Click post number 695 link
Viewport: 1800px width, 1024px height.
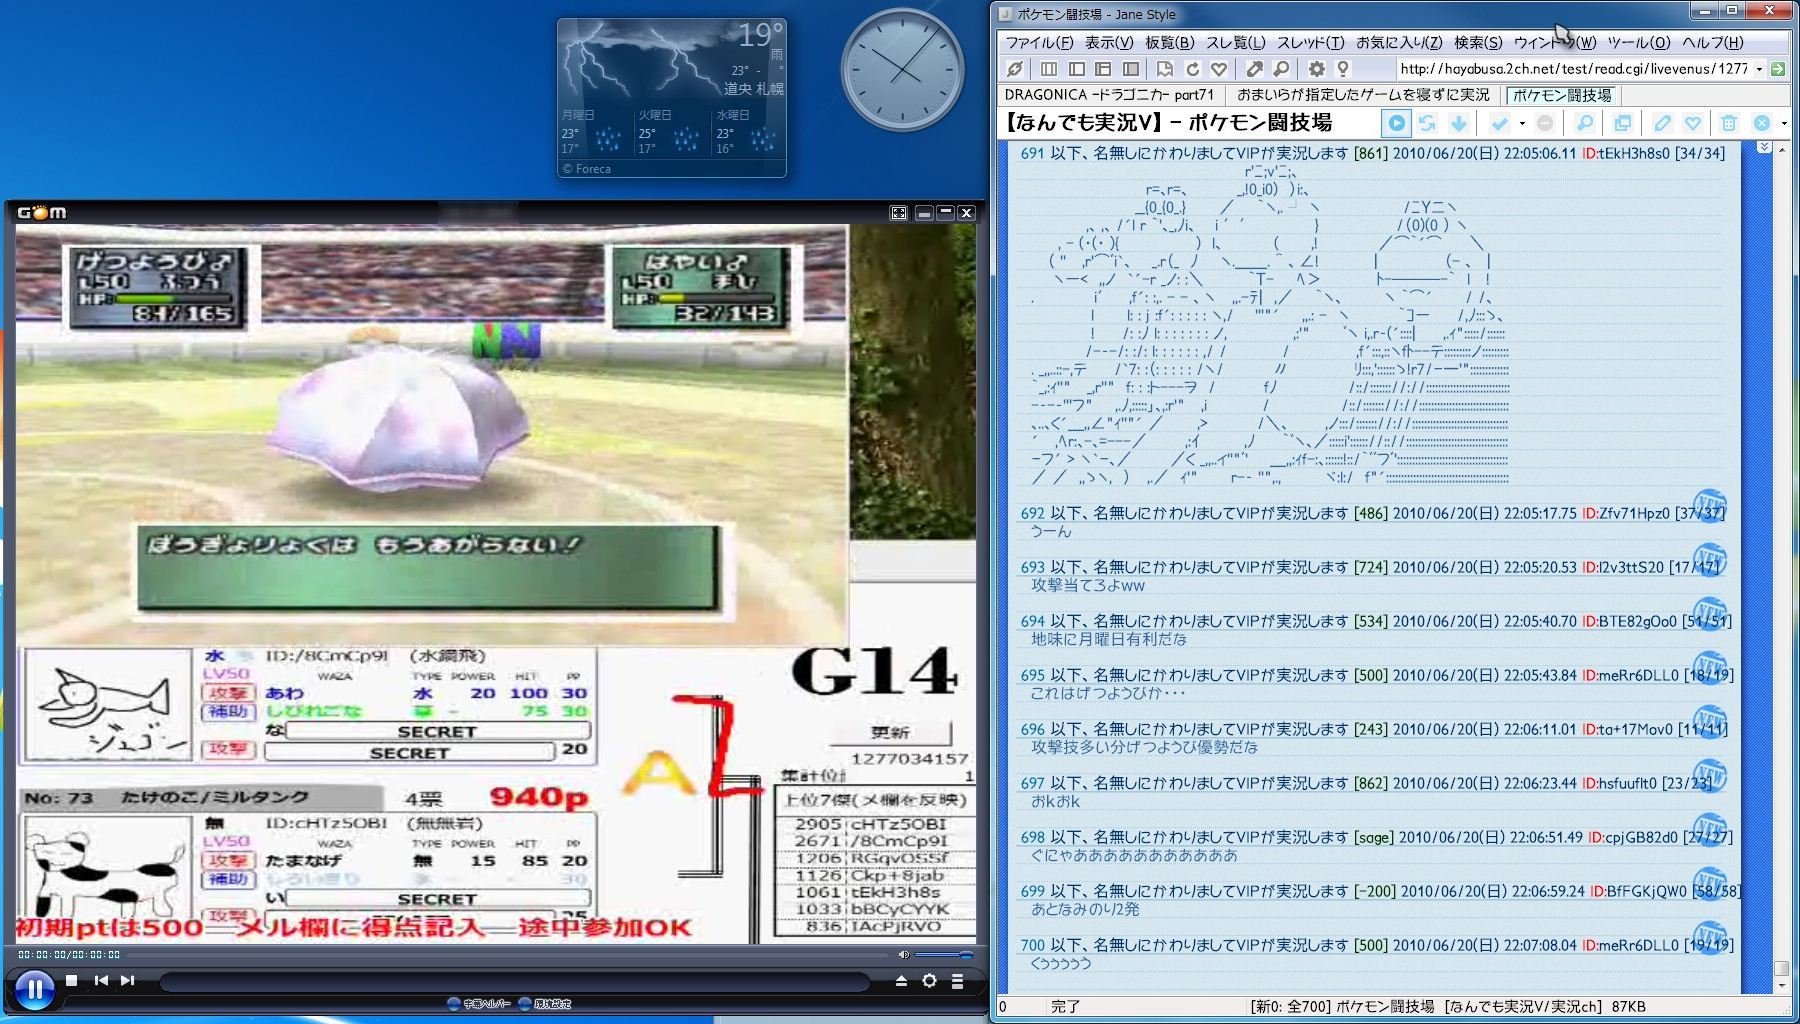coord(1032,675)
